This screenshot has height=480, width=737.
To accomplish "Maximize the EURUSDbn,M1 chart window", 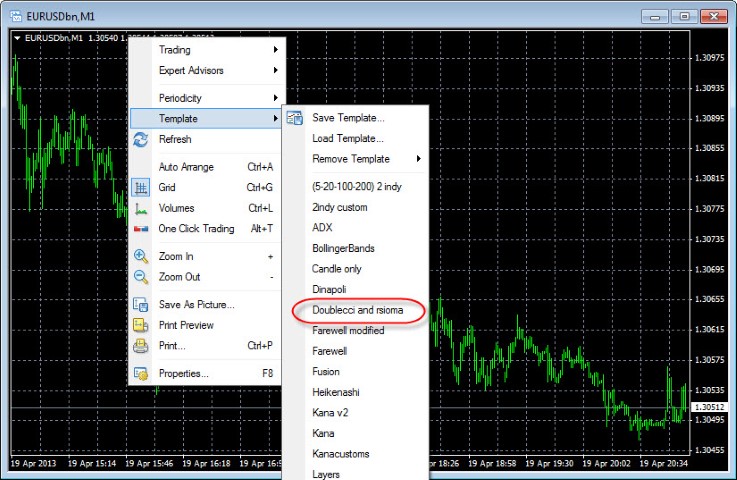I will (x=684, y=16).
